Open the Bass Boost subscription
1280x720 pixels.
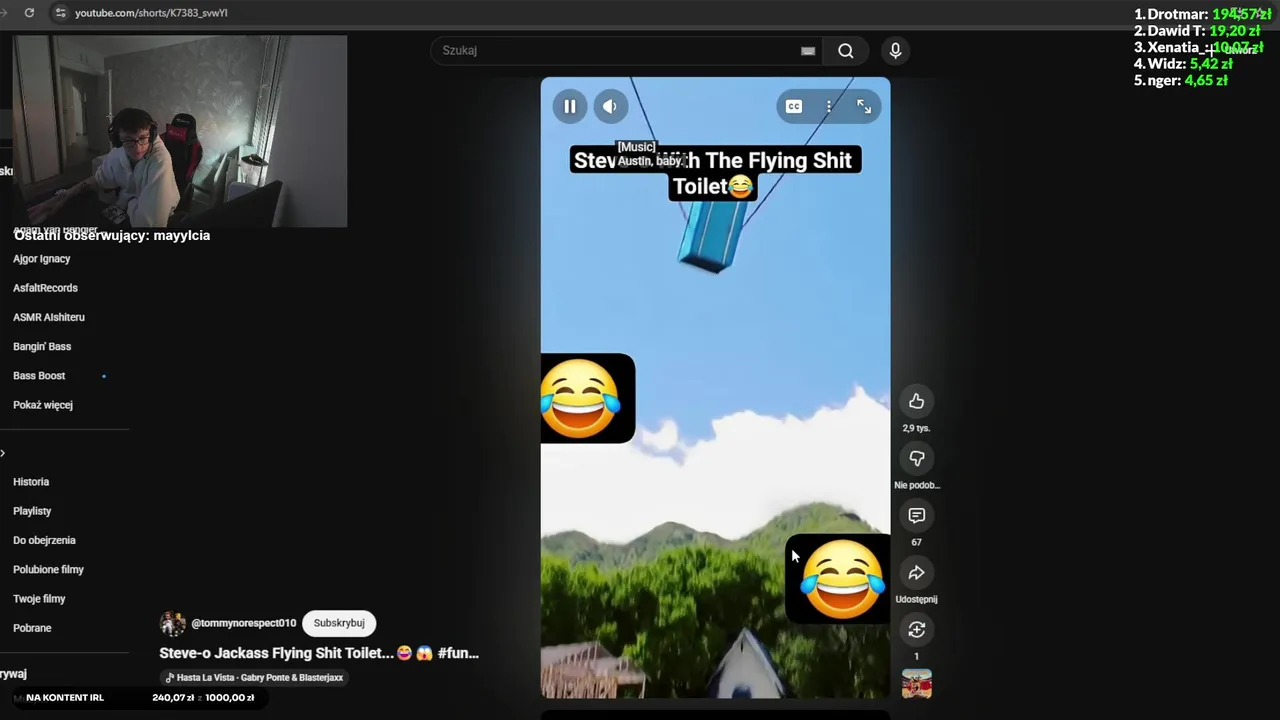[39, 376]
